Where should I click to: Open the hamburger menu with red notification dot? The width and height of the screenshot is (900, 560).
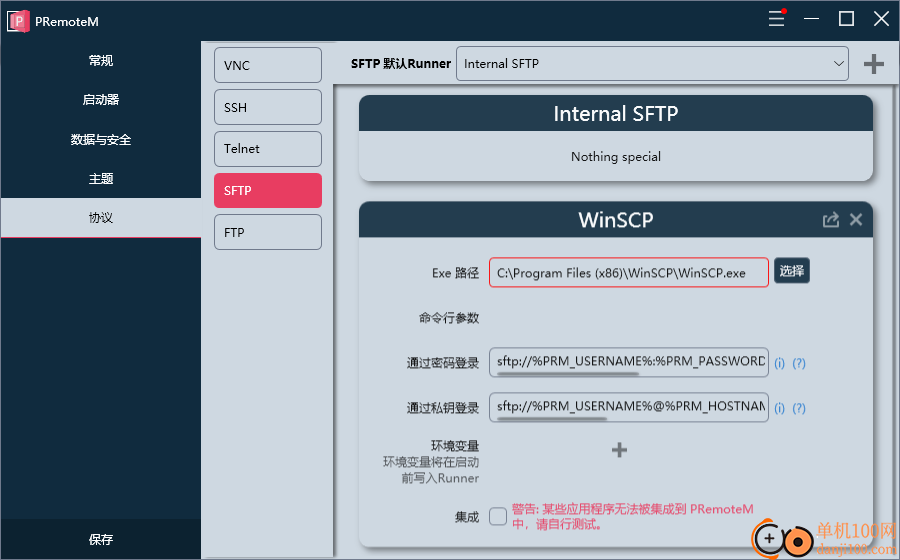pyautogui.click(x=777, y=18)
